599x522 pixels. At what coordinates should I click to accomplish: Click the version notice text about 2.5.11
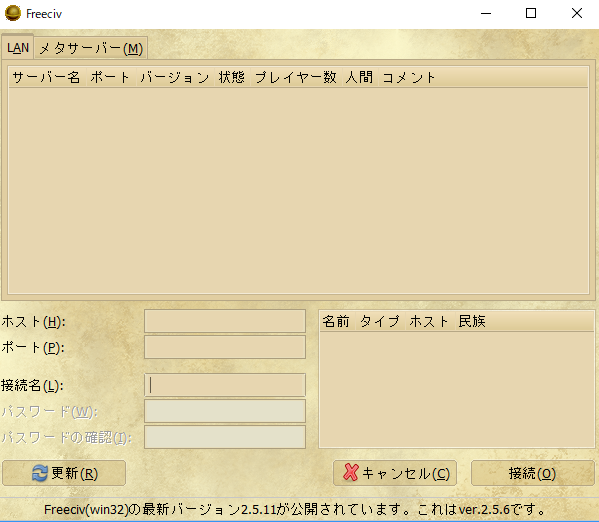(296, 509)
